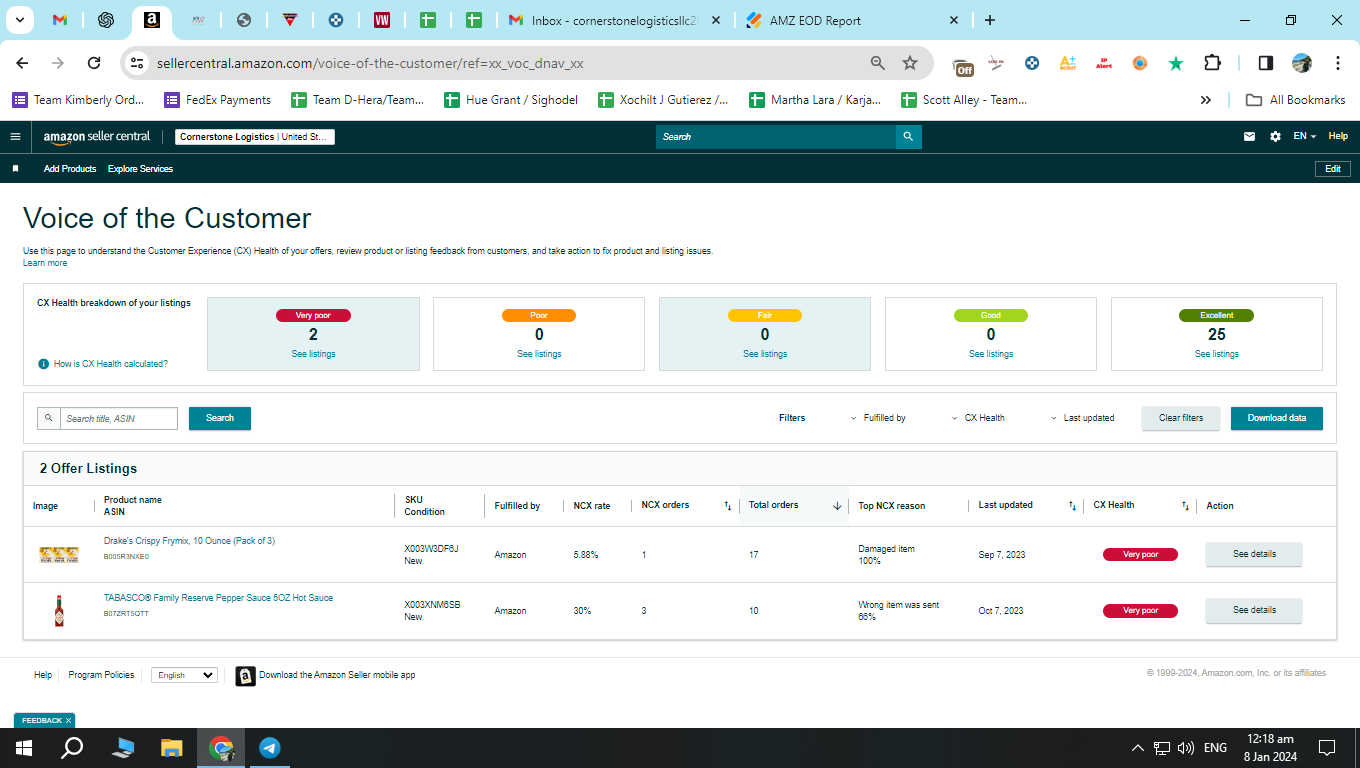Show hidden system tray icons
The height and width of the screenshot is (768, 1360).
[1137, 748]
